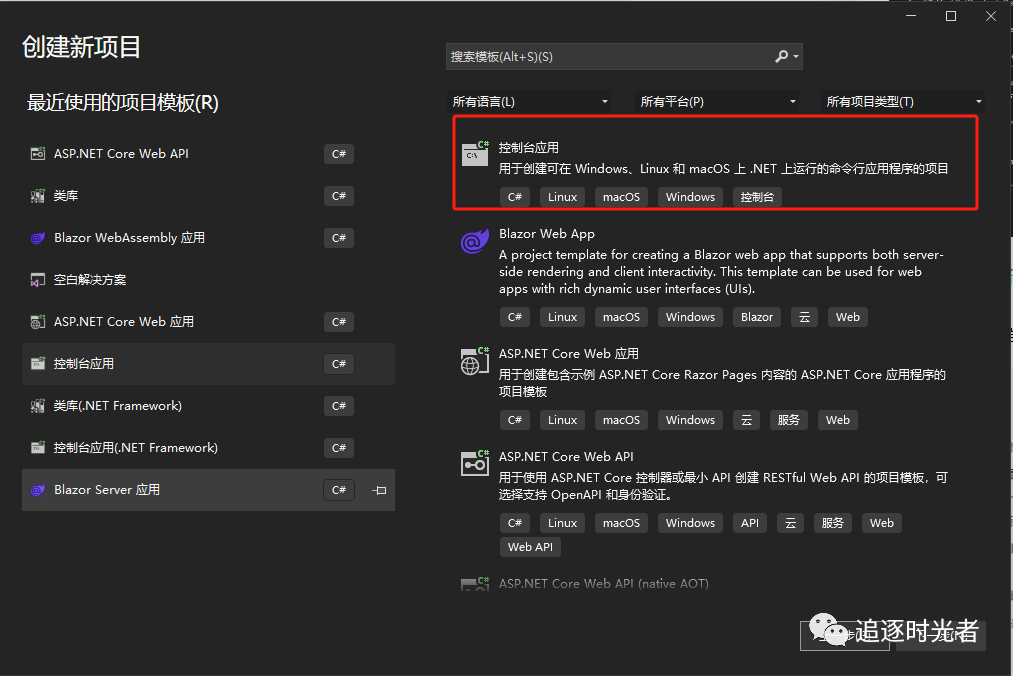
Task: Choose the 控制台应用 template title in the list
Action: tap(528, 148)
